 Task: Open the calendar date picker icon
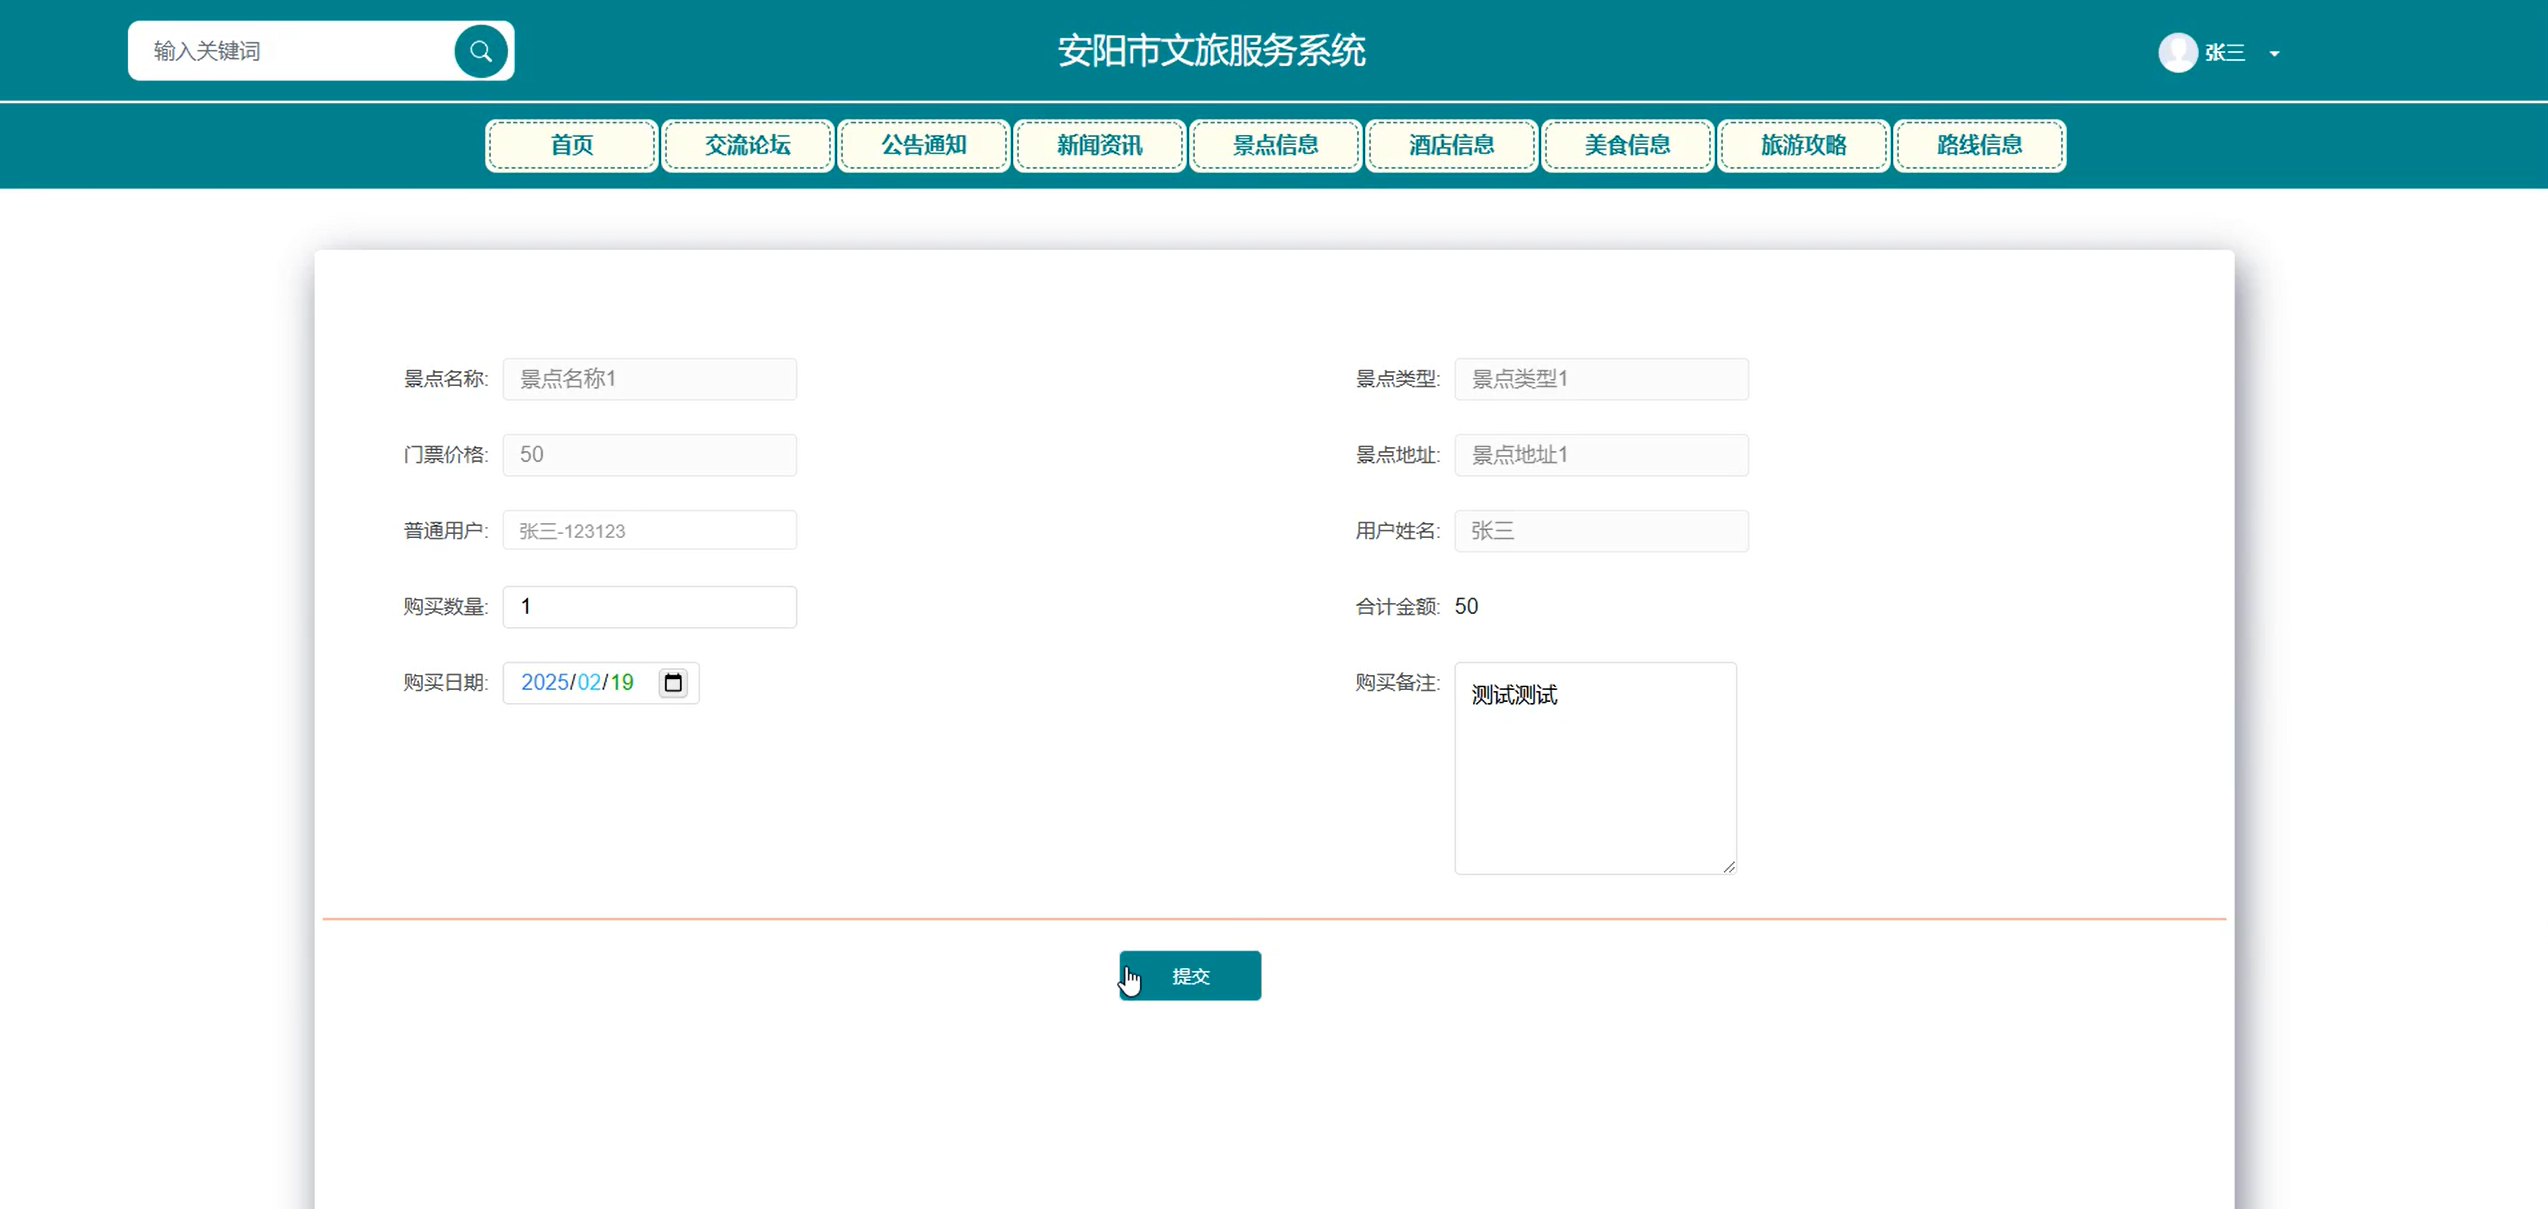tap(673, 683)
